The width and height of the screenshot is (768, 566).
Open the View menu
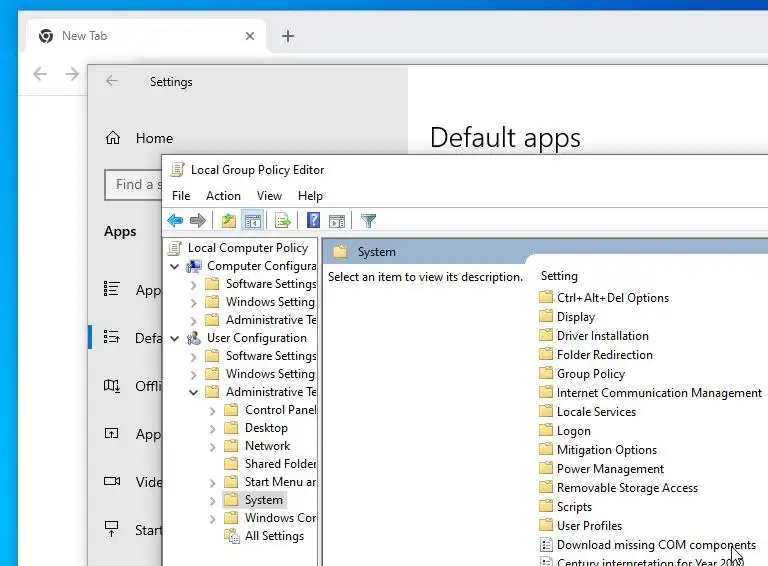pos(269,196)
